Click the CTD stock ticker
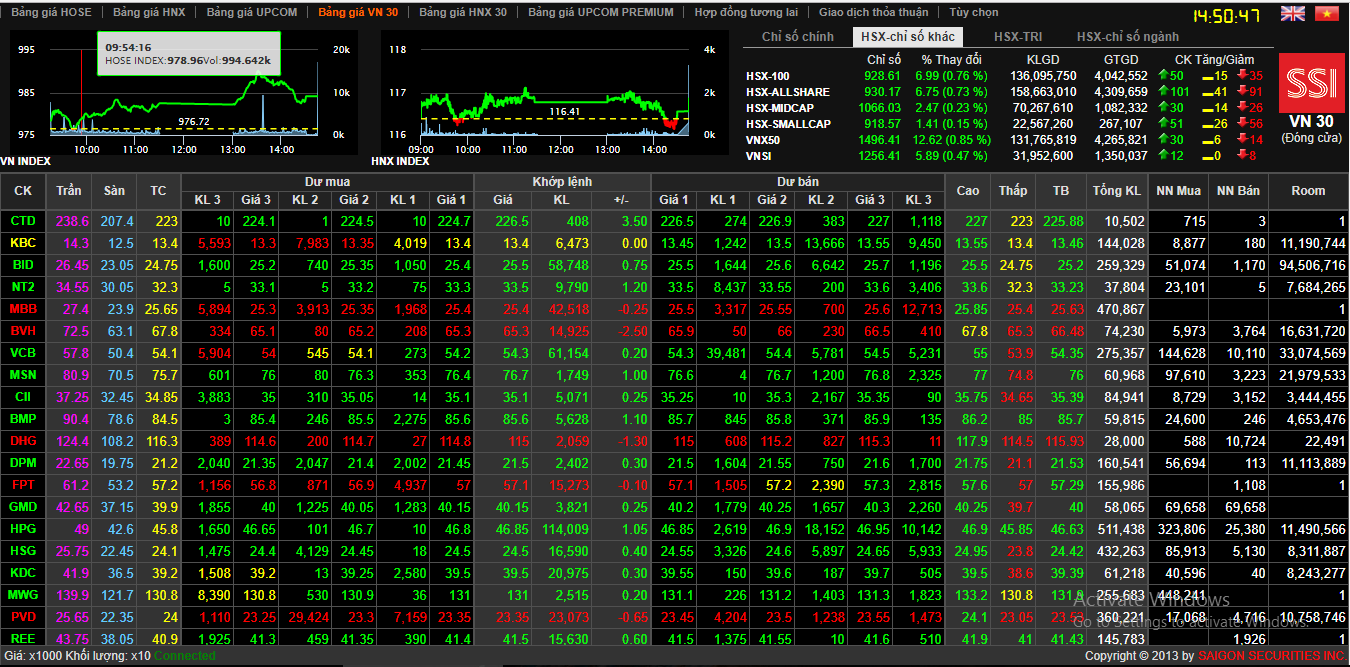This screenshot has width=1350, height=667. click(x=23, y=221)
